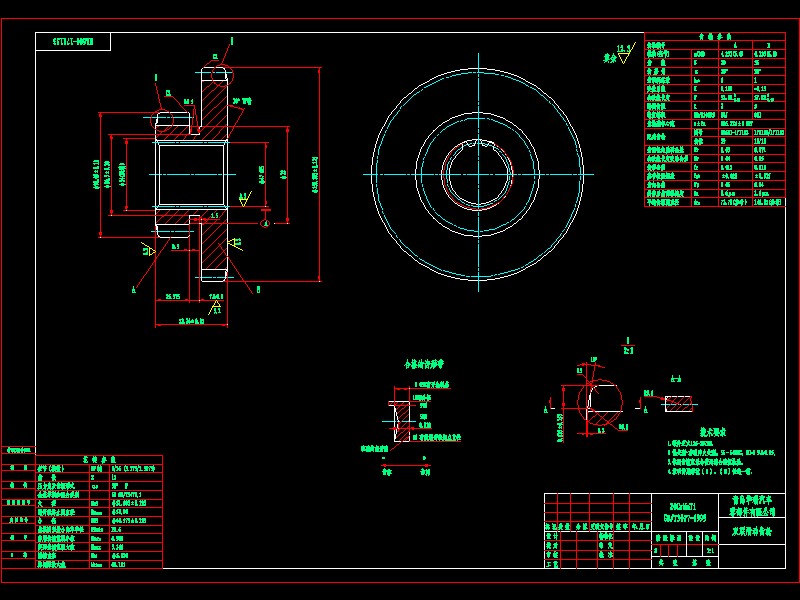Viewport: 800px width, 600px height.
Task: Click the 20CrMnTi material cell in title block
Action: tap(685, 512)
